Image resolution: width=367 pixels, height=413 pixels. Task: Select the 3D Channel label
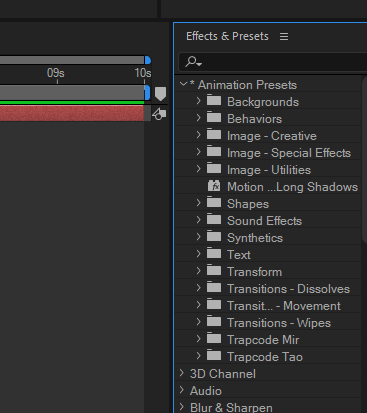click(x=223, y=374)
